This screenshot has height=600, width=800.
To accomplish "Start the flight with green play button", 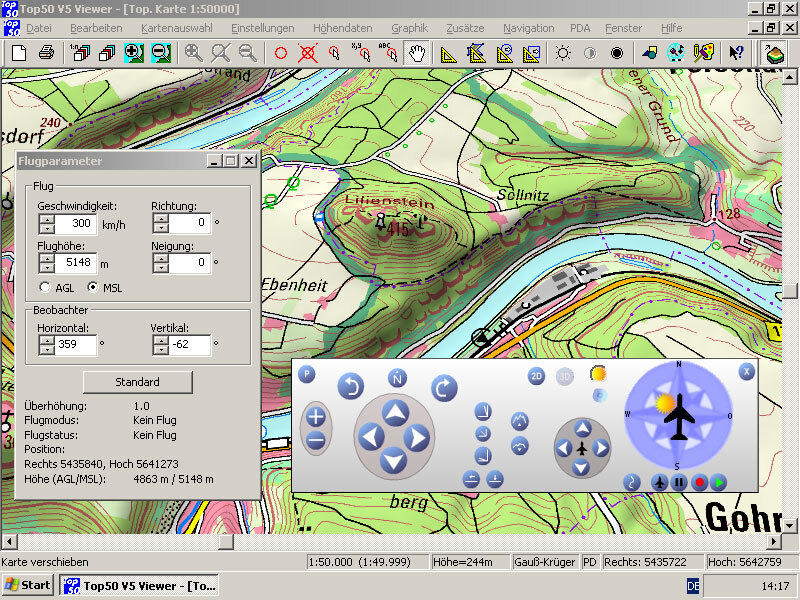I will 718,482.
